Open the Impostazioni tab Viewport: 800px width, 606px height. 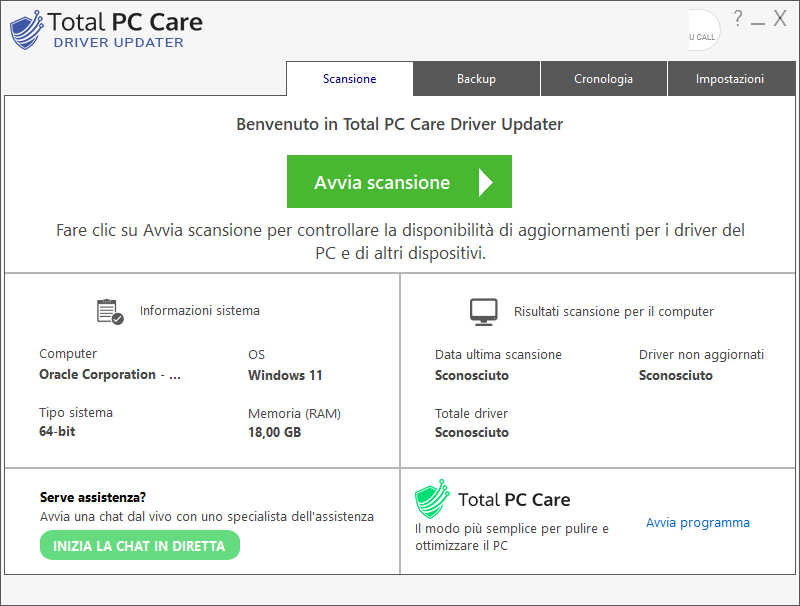click(730, 79)
